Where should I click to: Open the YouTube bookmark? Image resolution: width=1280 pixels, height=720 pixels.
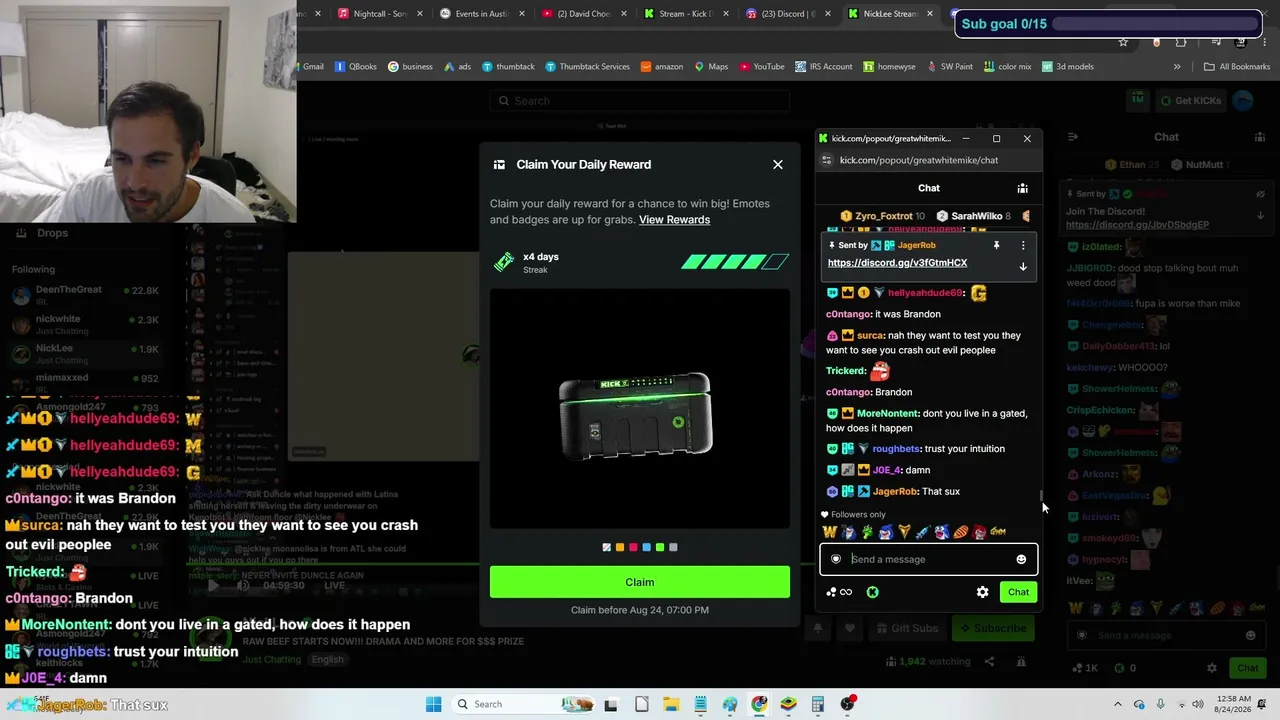coord(762,67)
